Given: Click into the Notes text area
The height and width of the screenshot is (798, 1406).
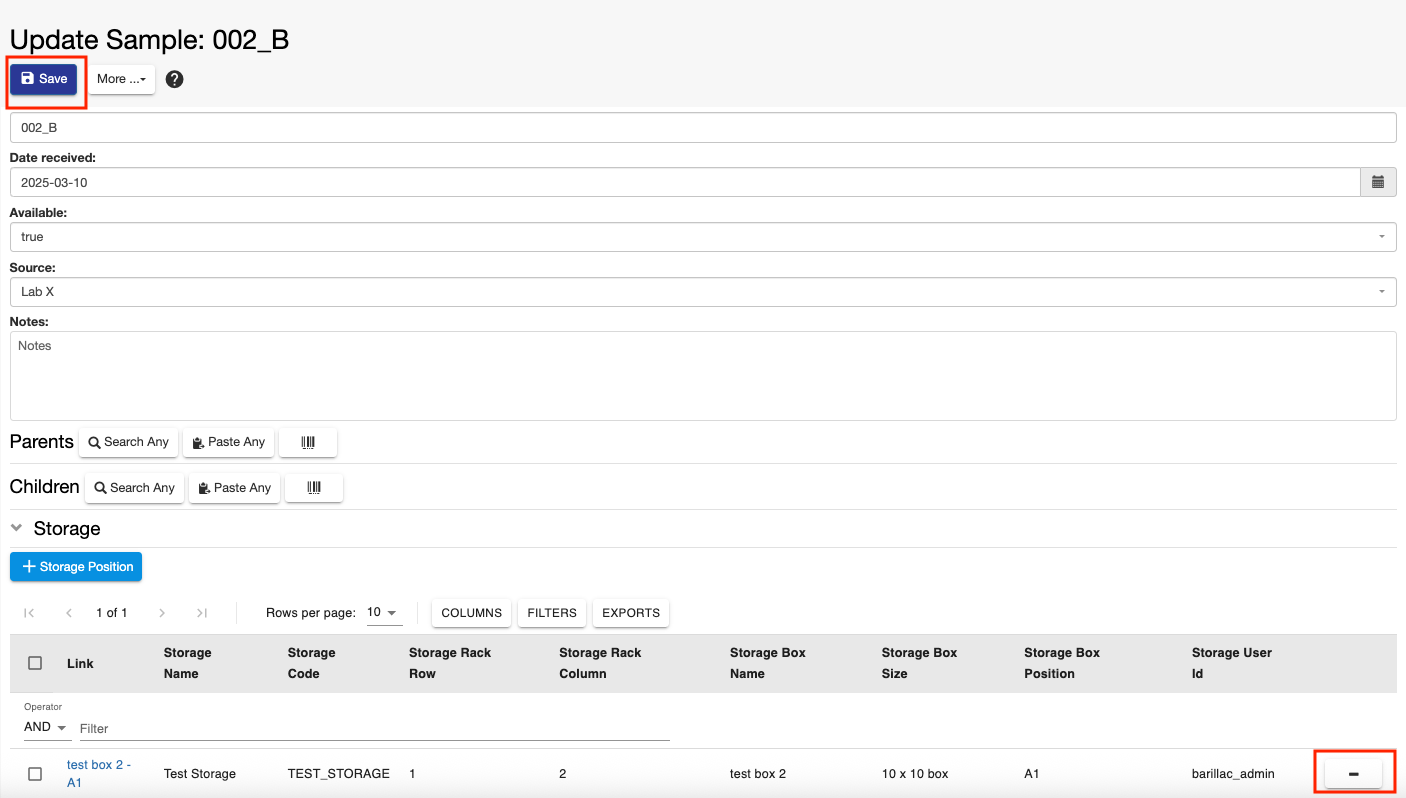Looking at the screenshot, I should click(x=703, y=376).
